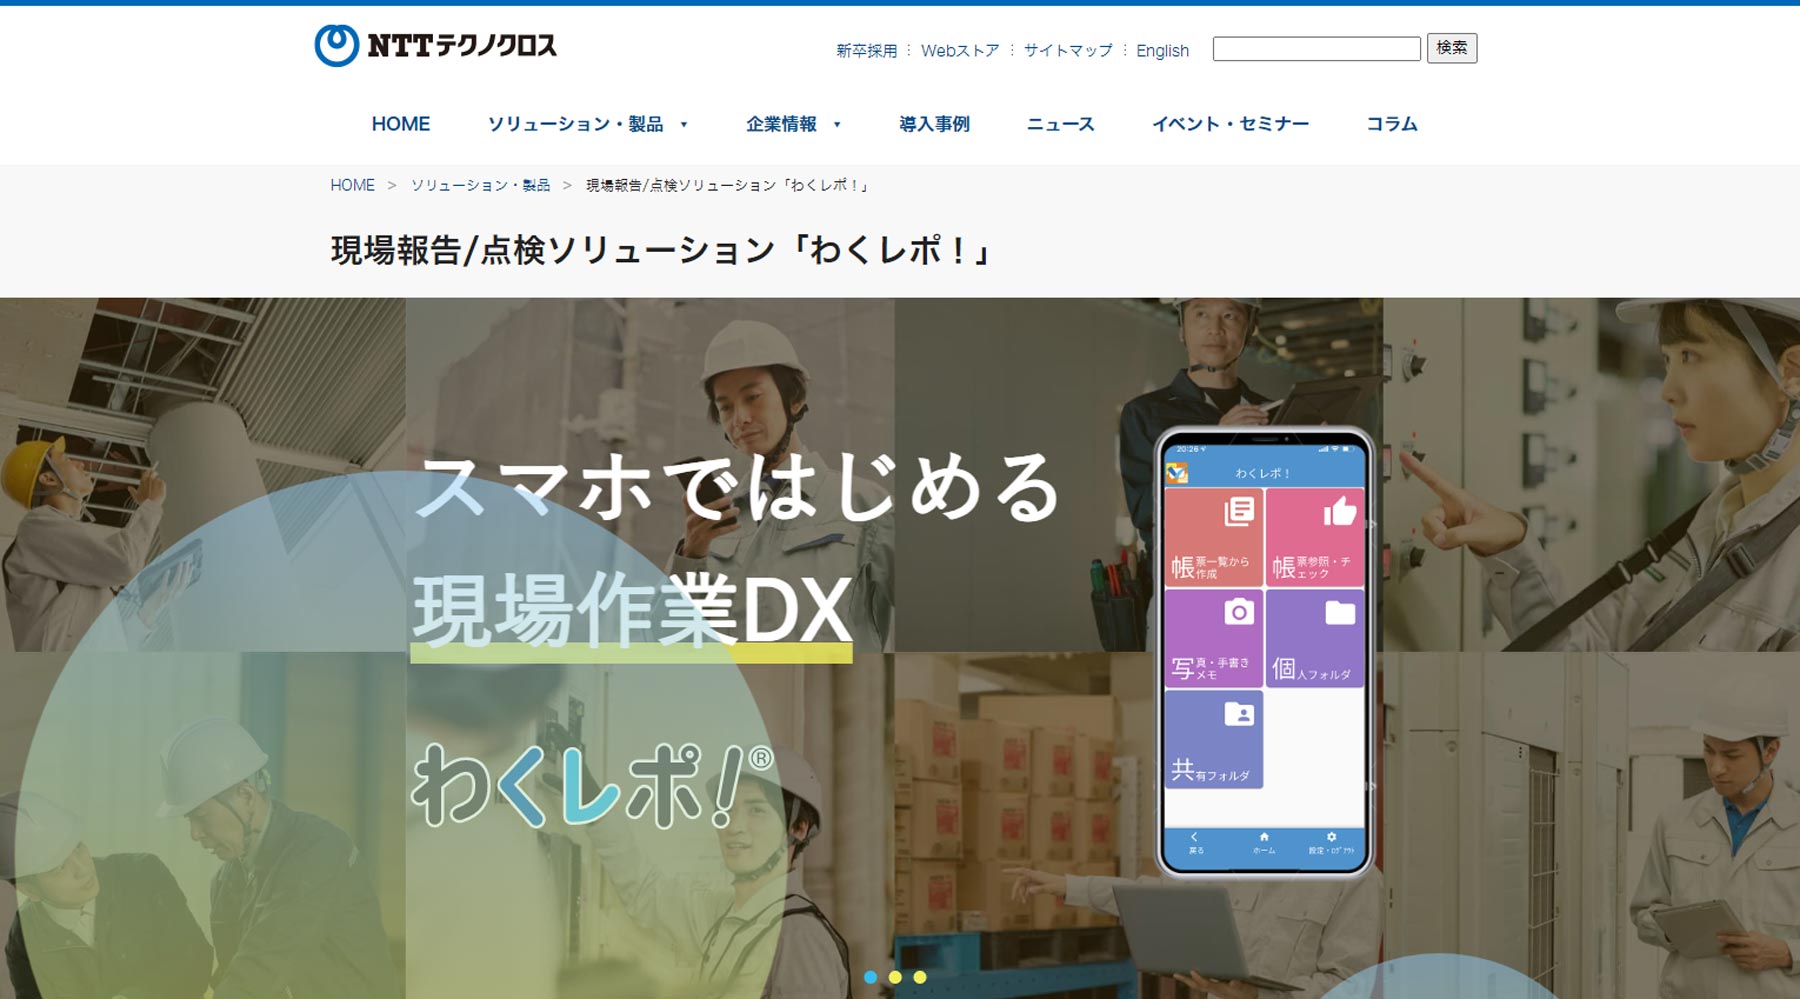
Task: Open the コラム menu item
Action: 1392,124
